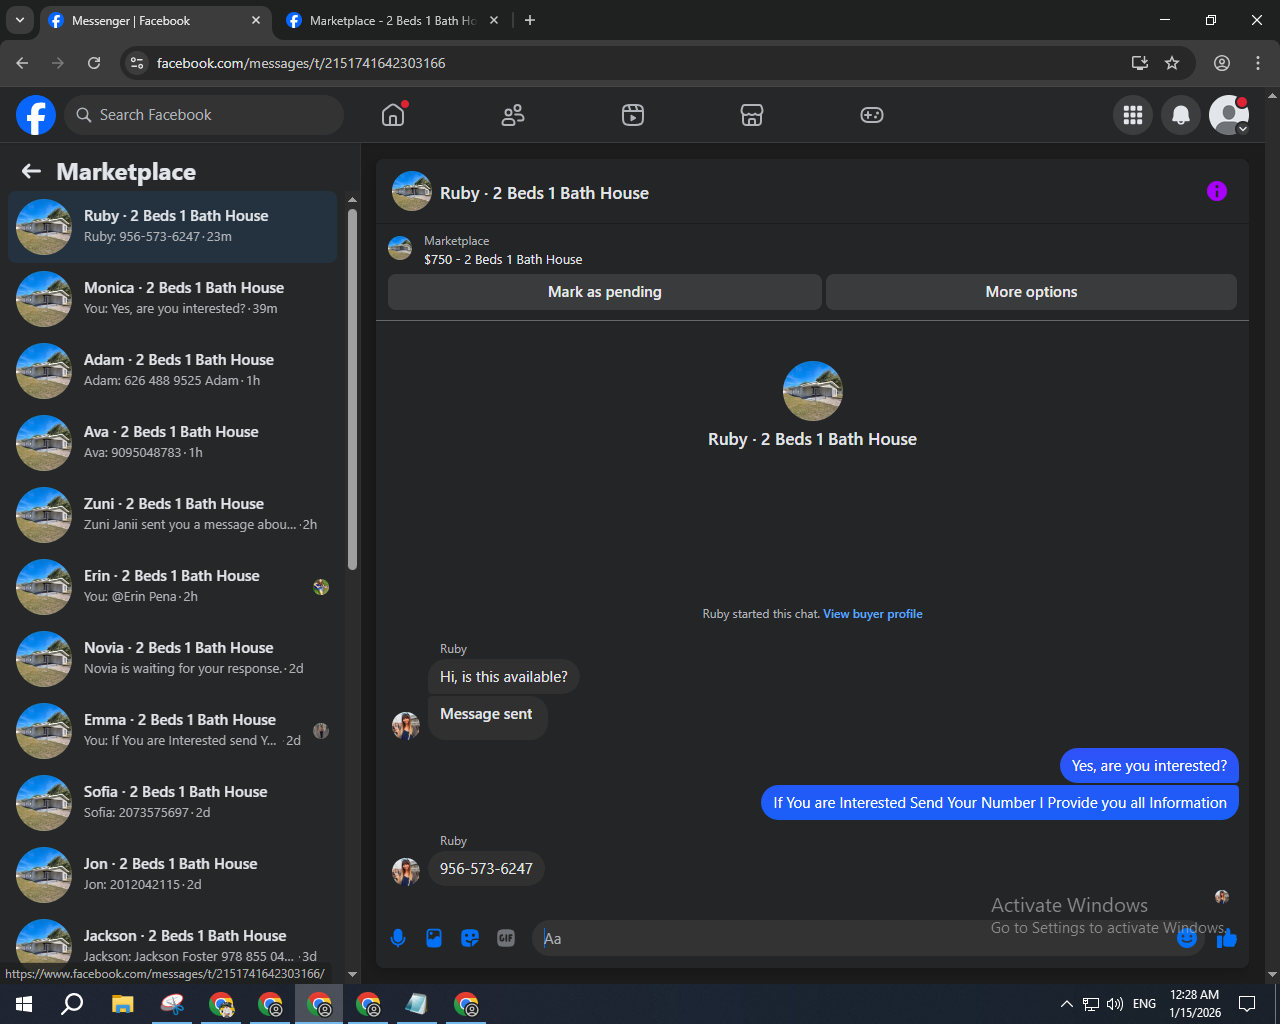This screenshot has height=1024, width=1280.
Task: Choose a sticker icon in composer
Action: [470, 938]
